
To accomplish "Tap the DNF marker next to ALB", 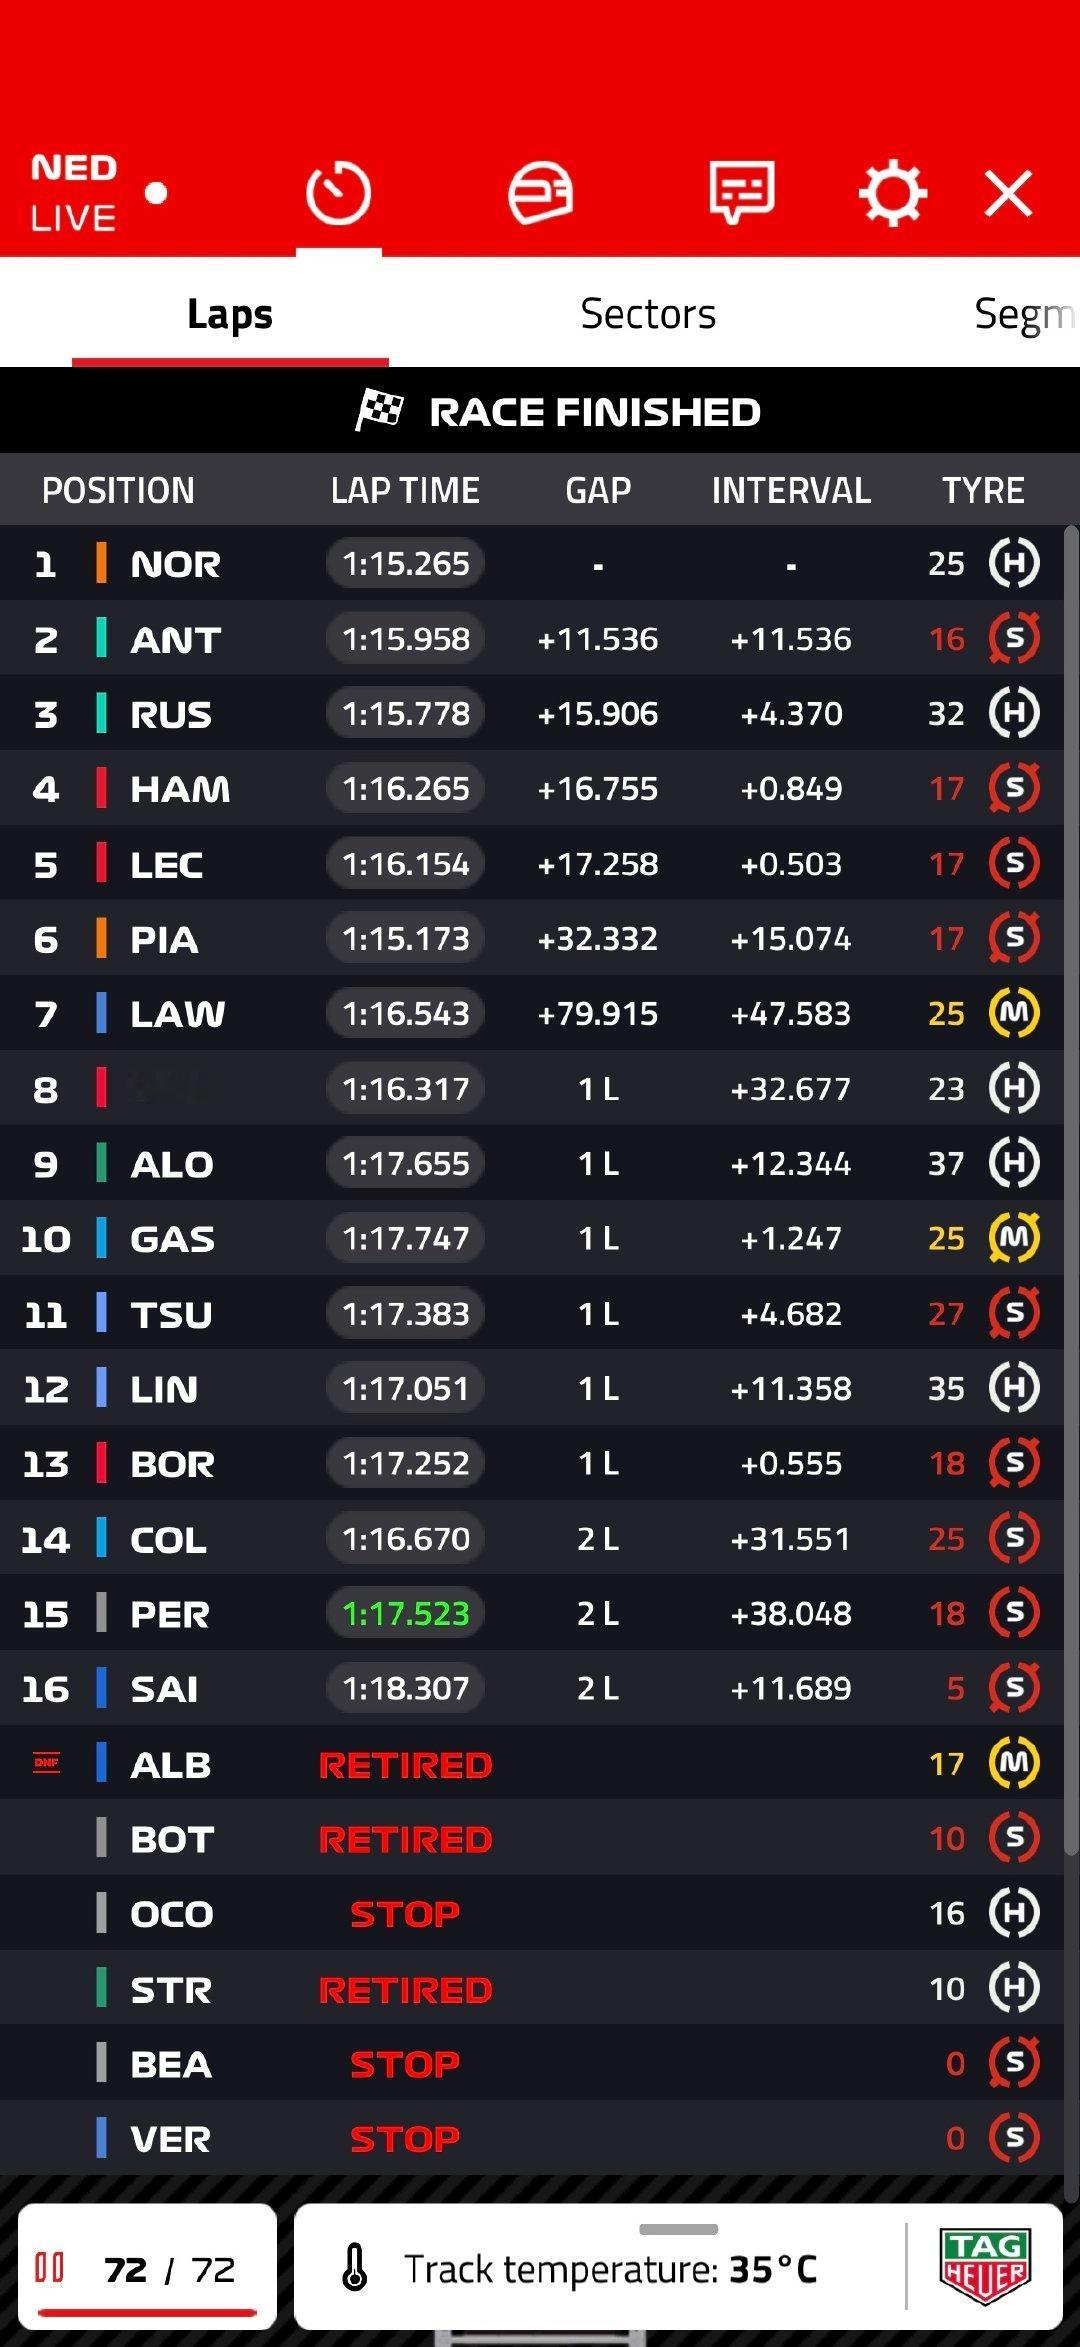I will tap(46, 1763).
